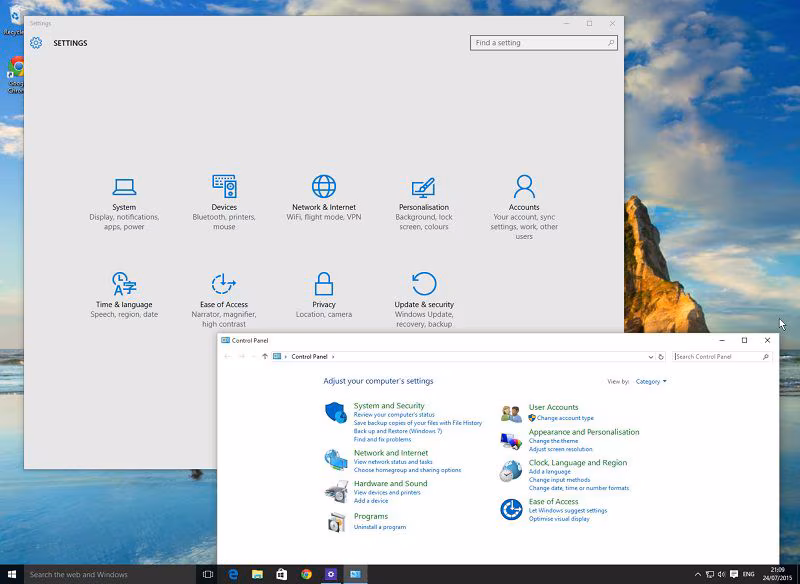
Task: Open System and Security heading
Action: (x=389, y=406)
